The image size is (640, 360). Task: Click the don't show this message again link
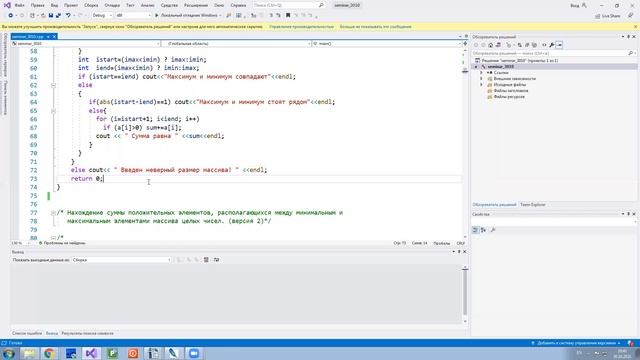pyautogui.click(x=376, y=27)
